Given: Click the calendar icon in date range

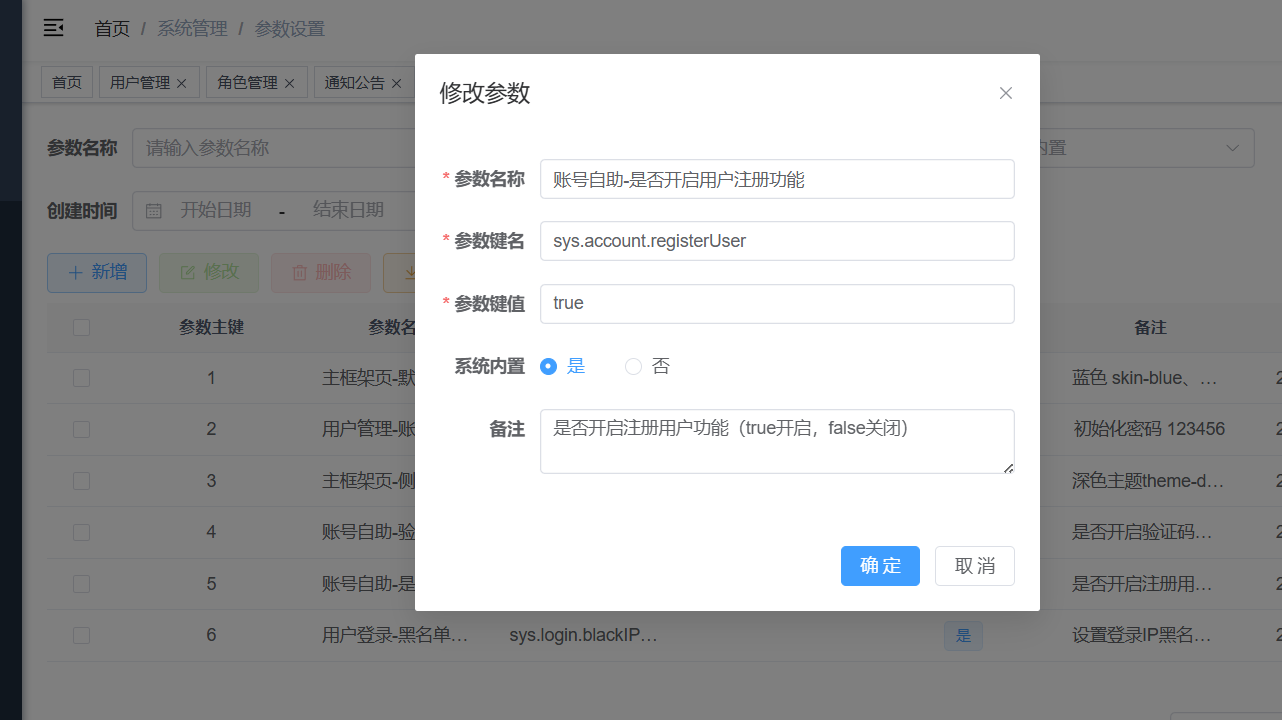Looking at the screenshot, I should point(154,211).
